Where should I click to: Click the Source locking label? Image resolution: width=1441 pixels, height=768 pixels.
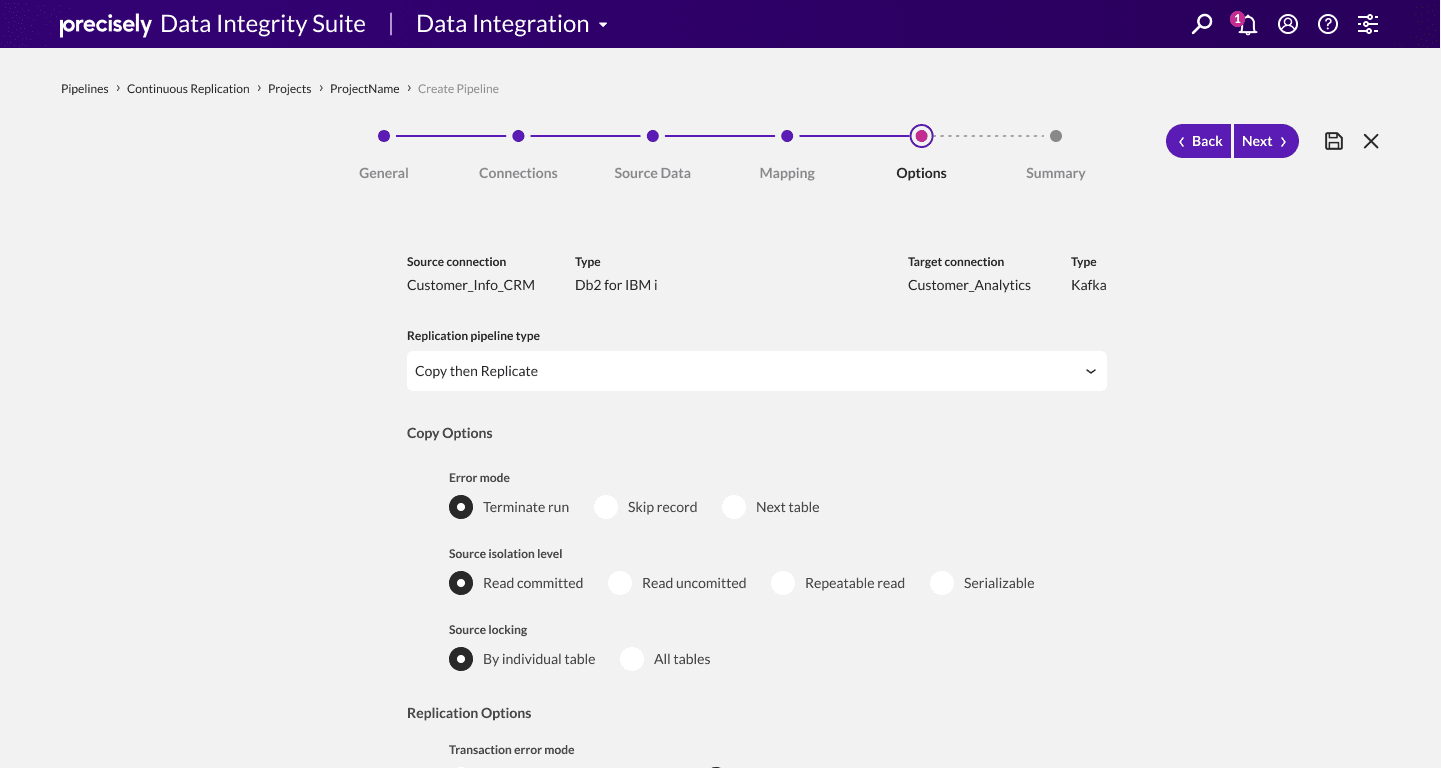point(488,630)
